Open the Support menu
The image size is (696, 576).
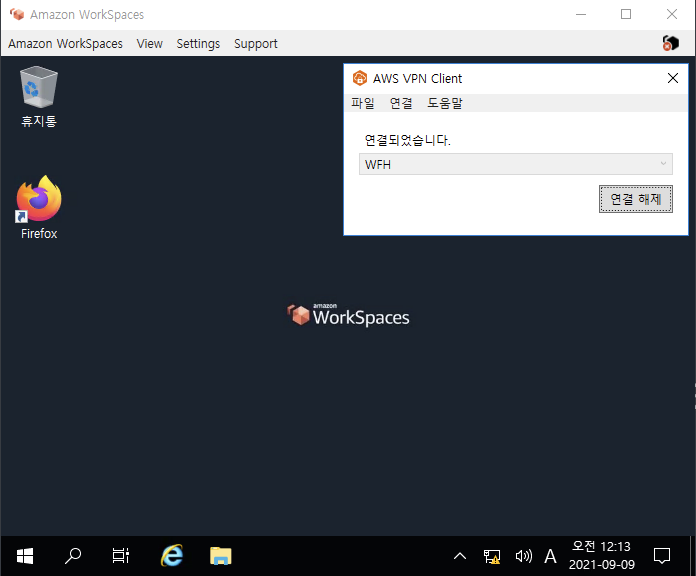[256, 43]
